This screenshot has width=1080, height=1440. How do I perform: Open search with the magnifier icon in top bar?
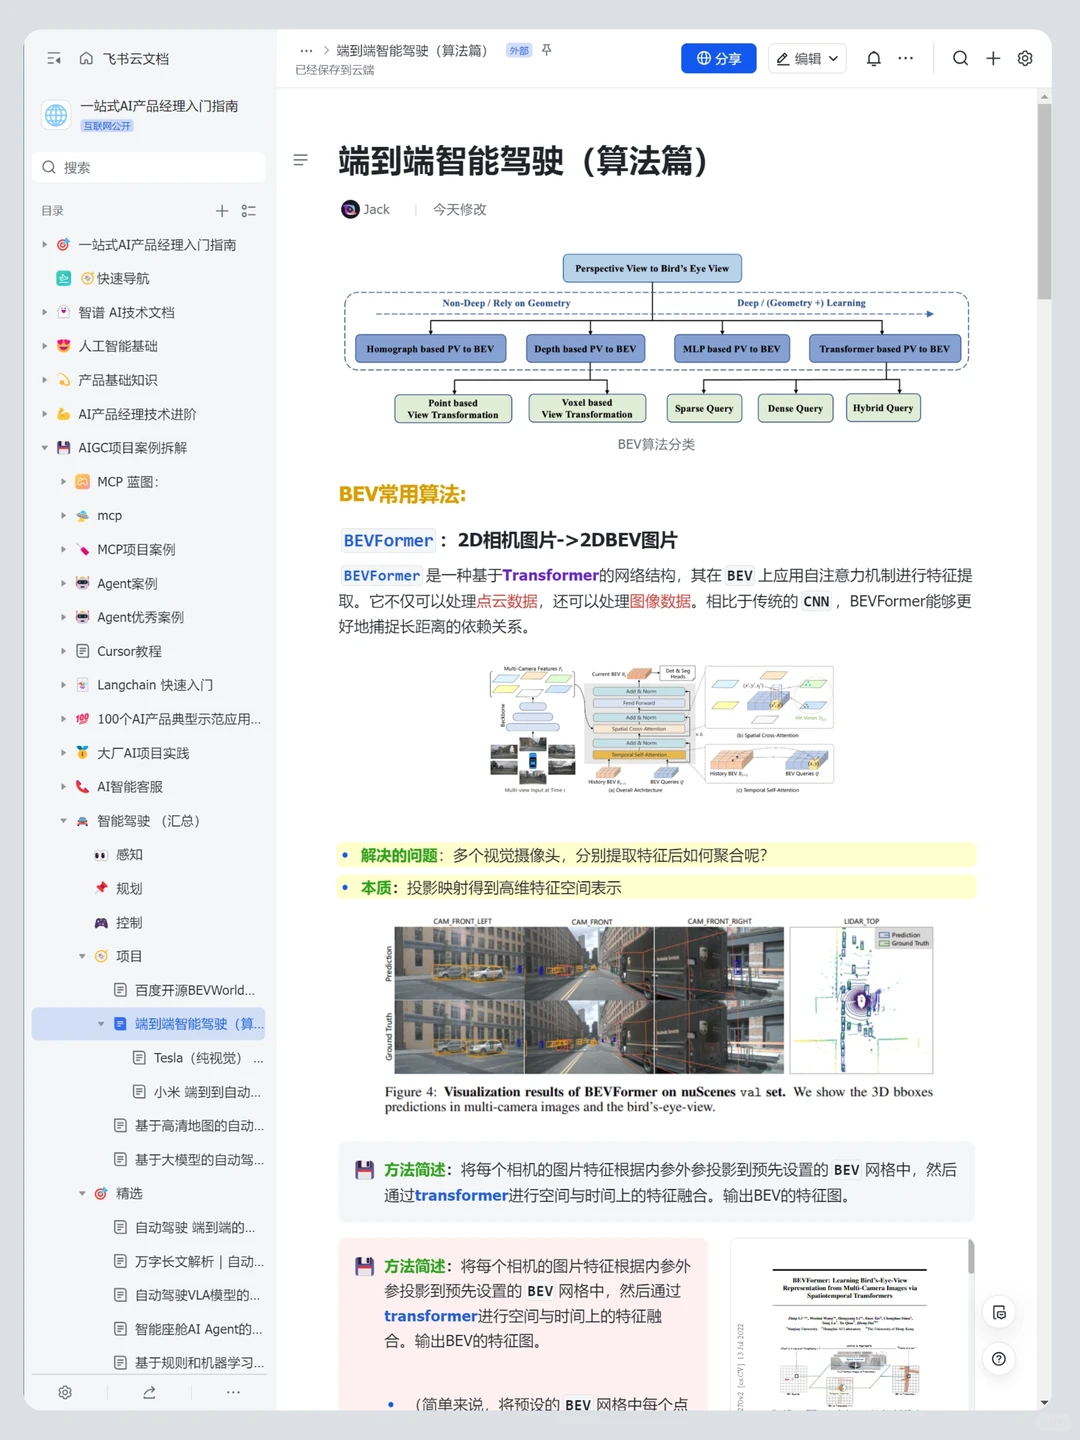pyautogui.click(x=960, y=58)
